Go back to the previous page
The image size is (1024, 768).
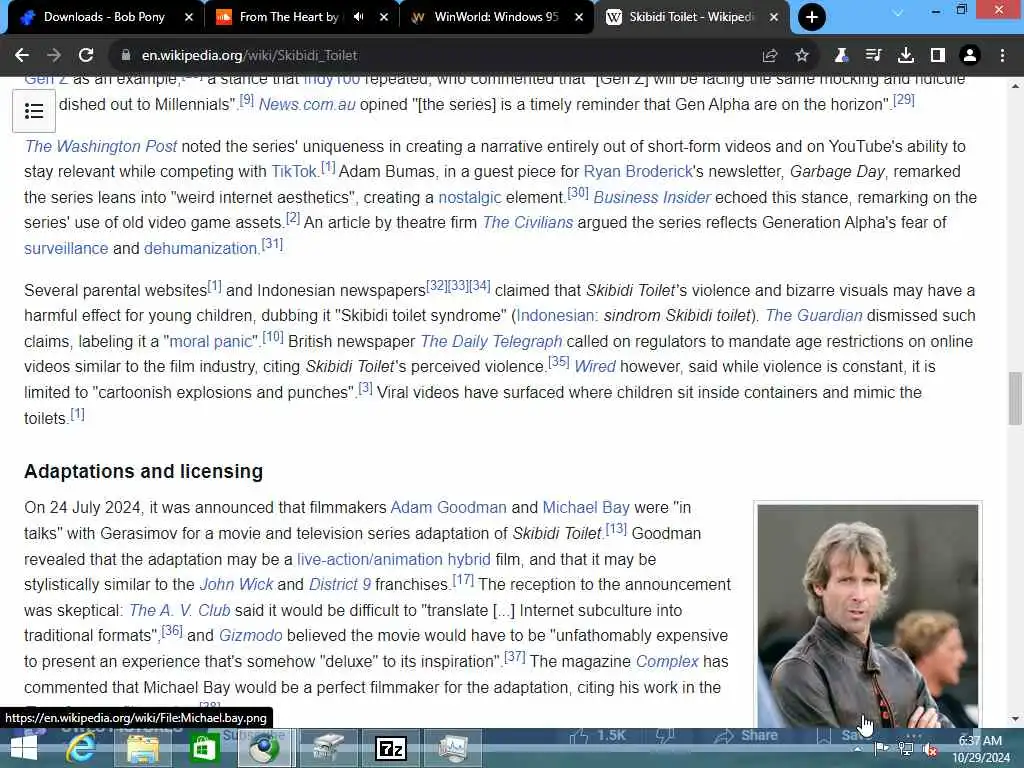22,56
